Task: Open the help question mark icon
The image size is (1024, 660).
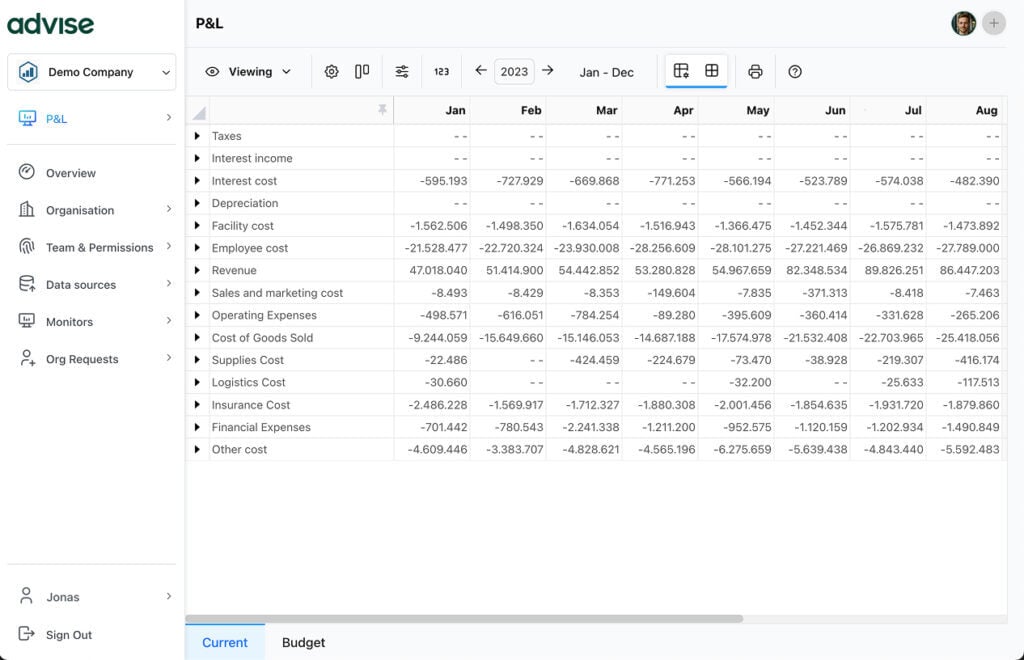Action: coord(795,72)
